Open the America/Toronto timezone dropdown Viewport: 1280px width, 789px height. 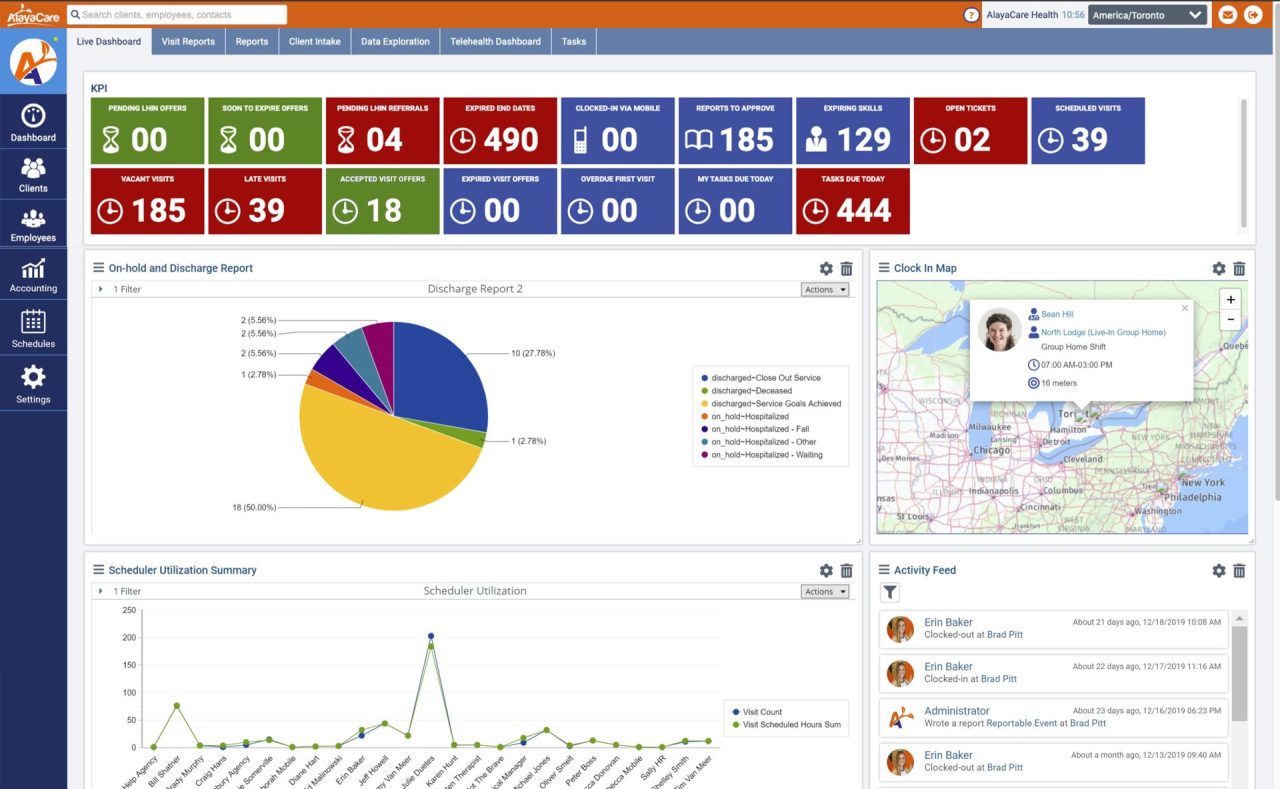[x=1147, y=15]
